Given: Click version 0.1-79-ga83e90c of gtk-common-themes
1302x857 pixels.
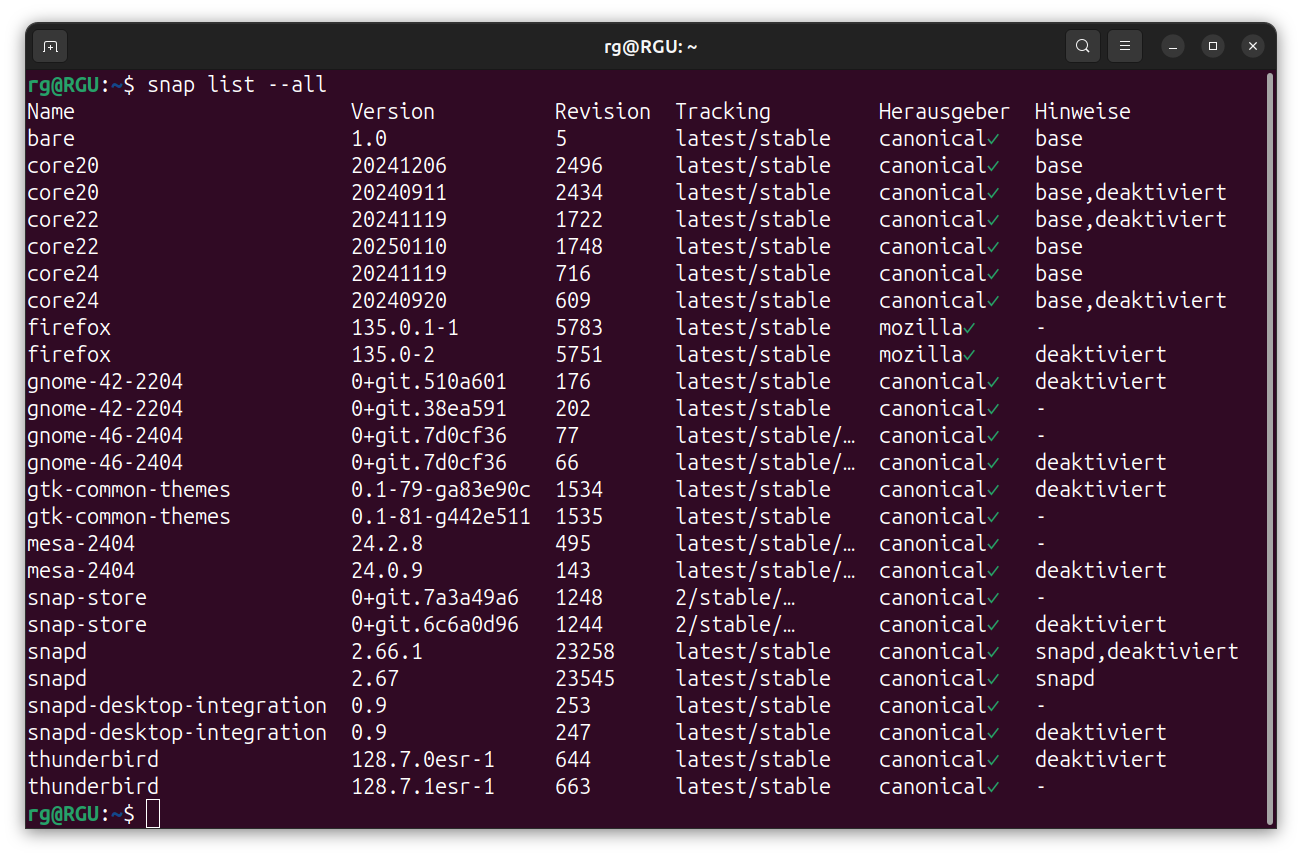Looking at the screenshot, I should point(441,490).
